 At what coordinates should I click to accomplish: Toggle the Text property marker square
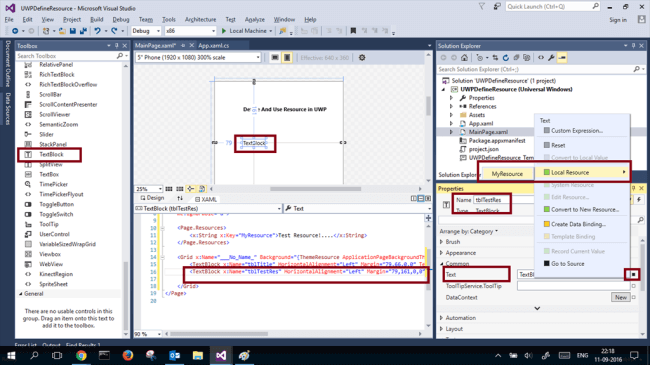pyautogui.click(x=633, y=275)
